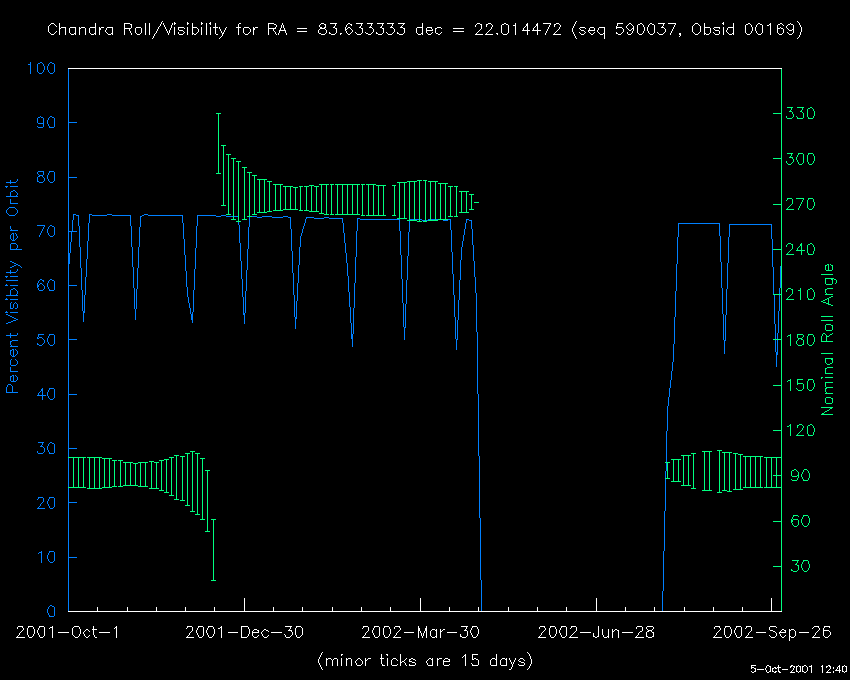Click the 0 tick label on left axis
The width and height of the screenshot is (850, 680).
pos(53,611)
